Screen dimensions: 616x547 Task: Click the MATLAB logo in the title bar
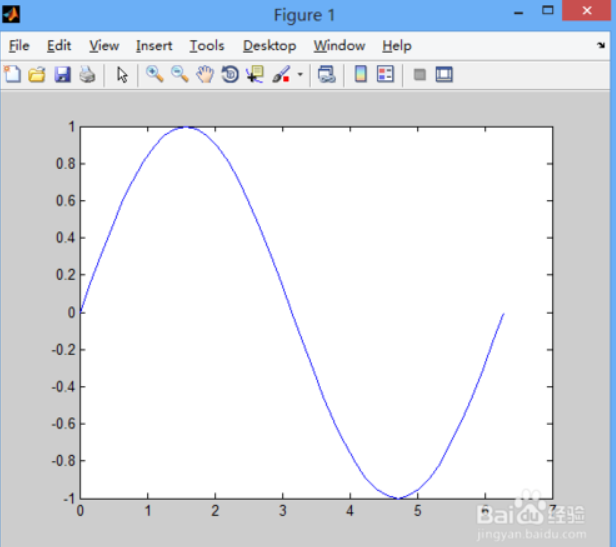click(11, 15)
